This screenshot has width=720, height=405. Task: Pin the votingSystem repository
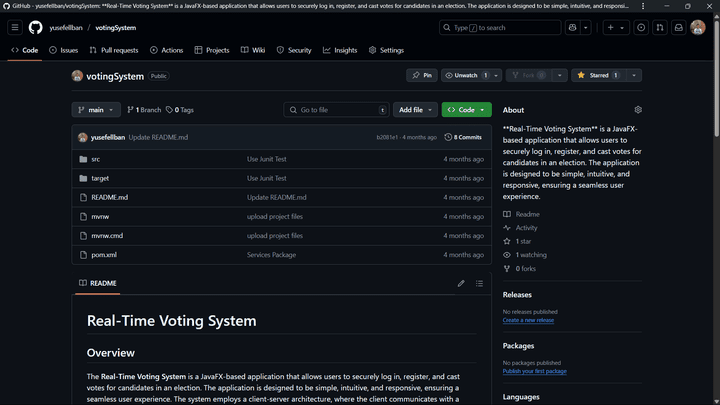(422, 75)
